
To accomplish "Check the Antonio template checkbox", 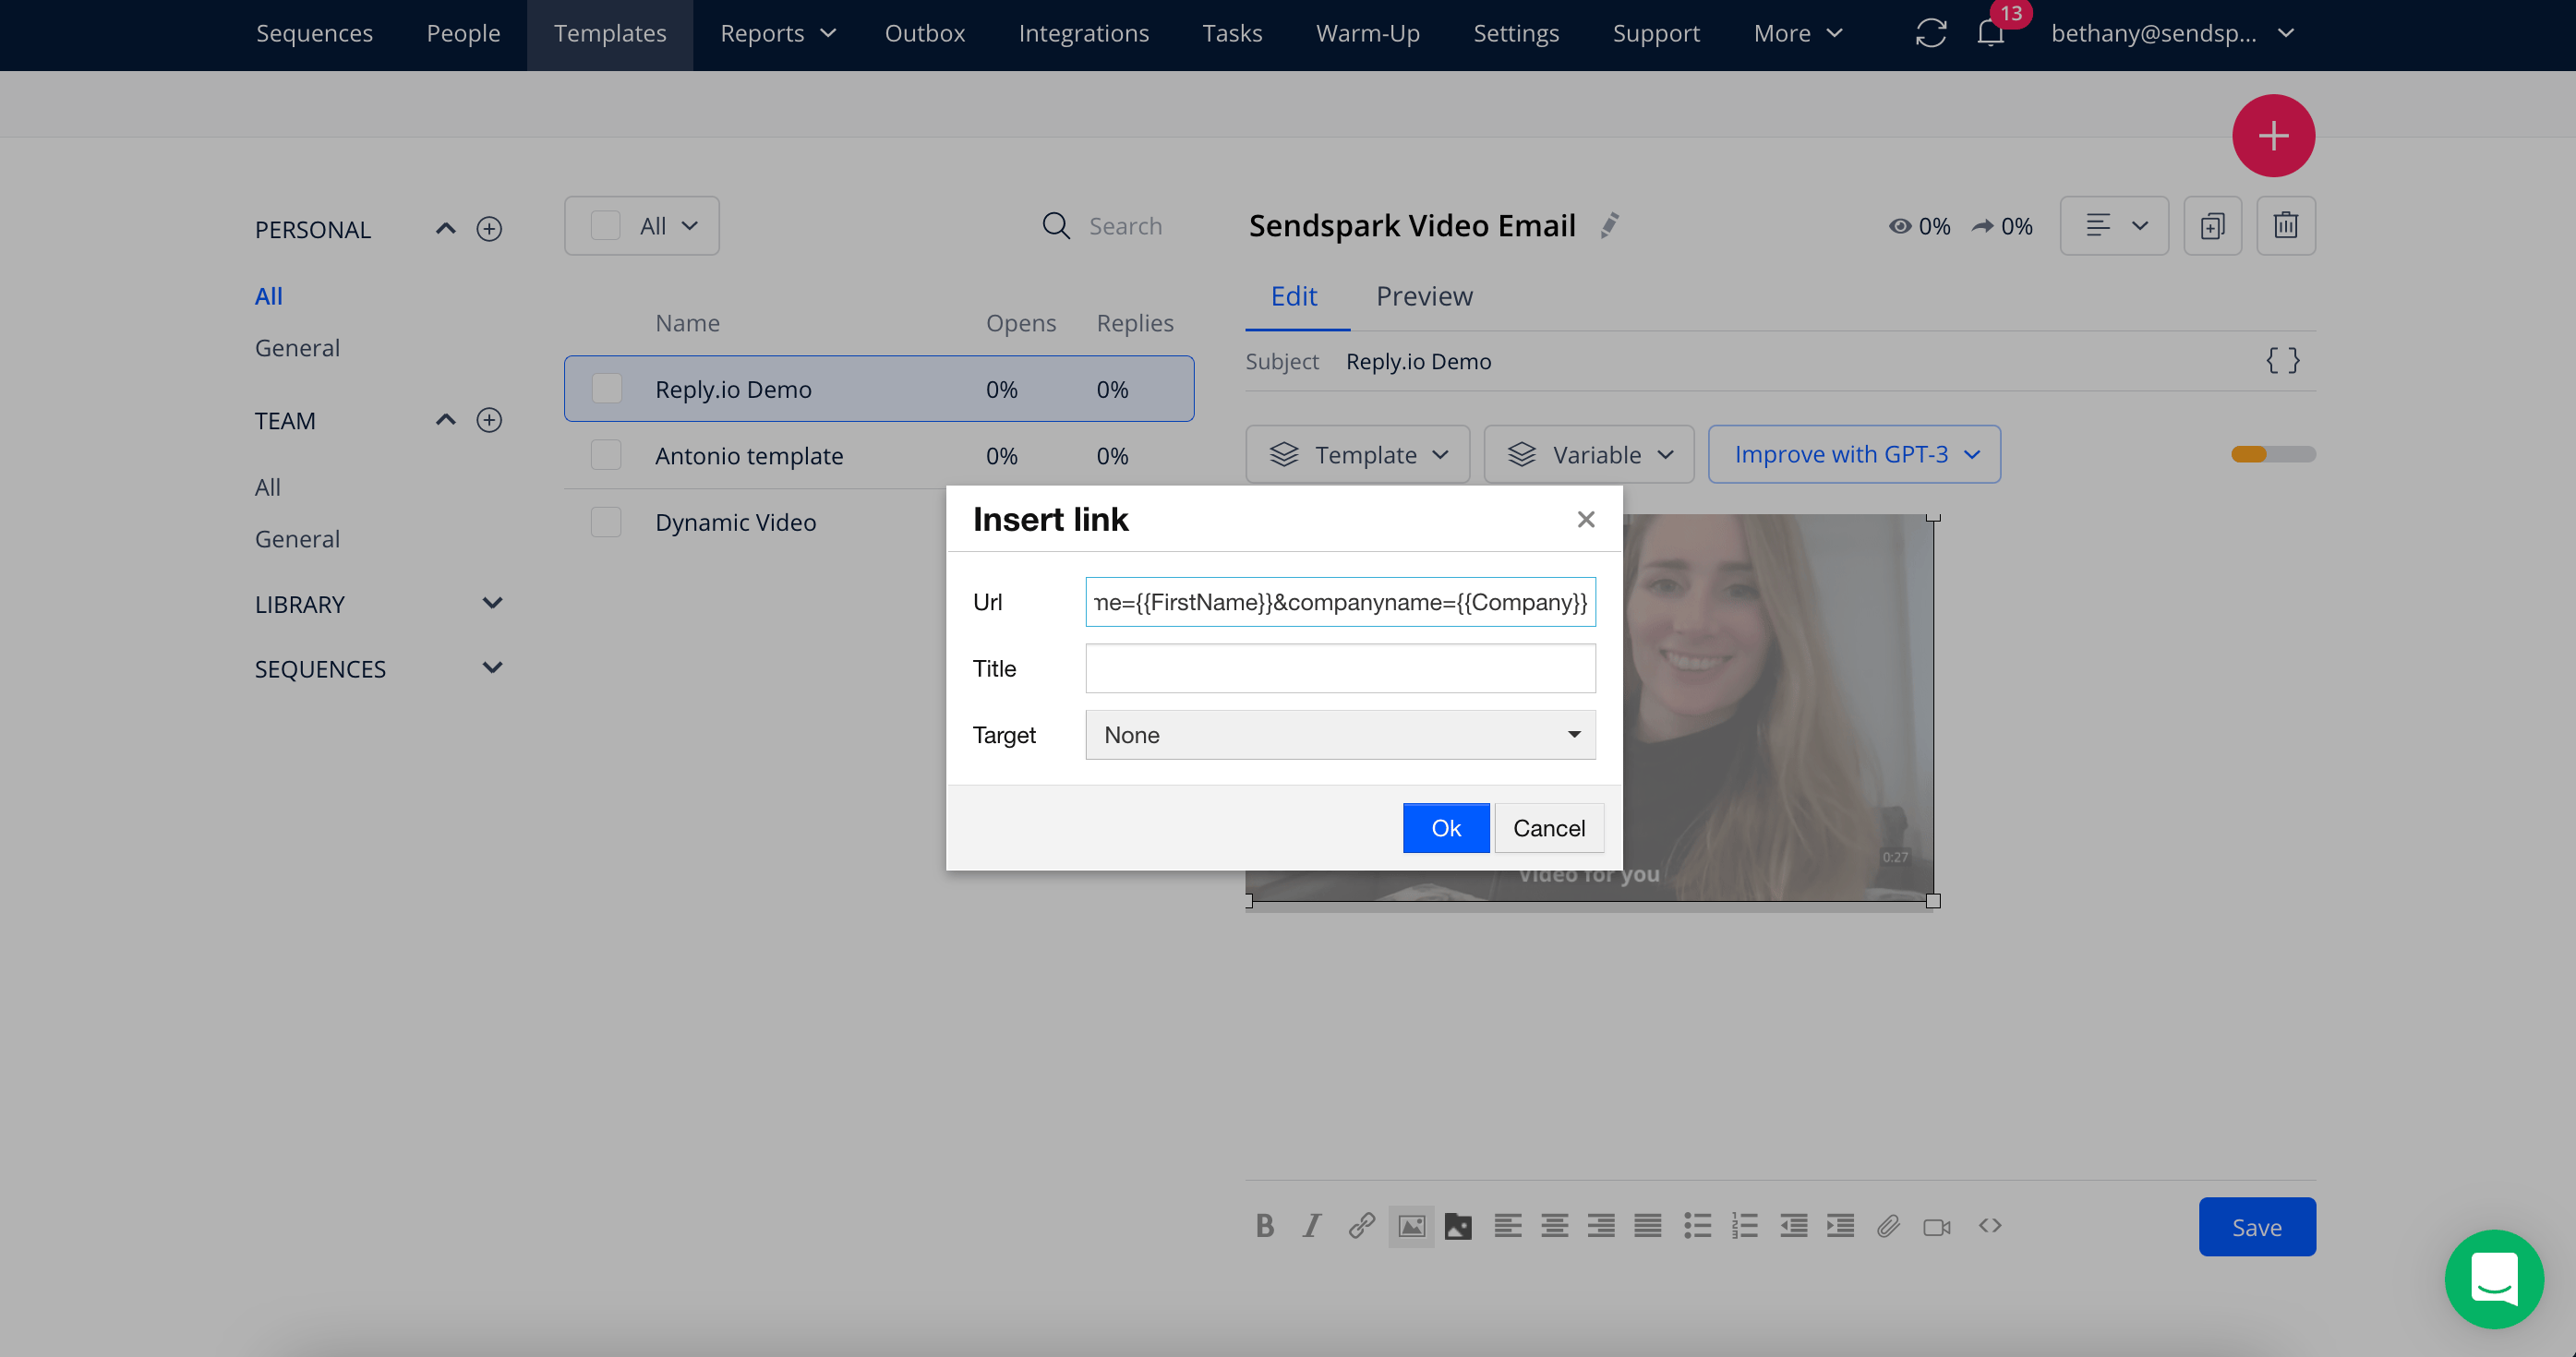I will click(x=606, y=455).
